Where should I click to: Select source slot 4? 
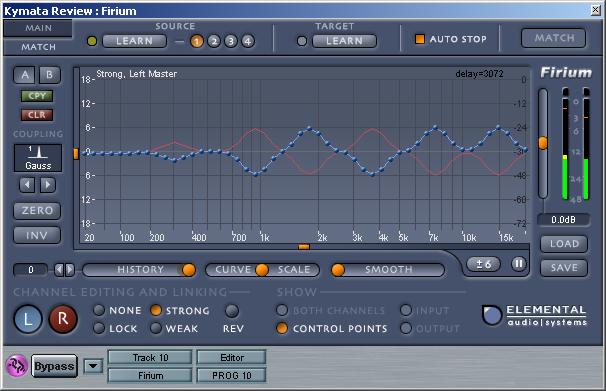click(248, 41)
